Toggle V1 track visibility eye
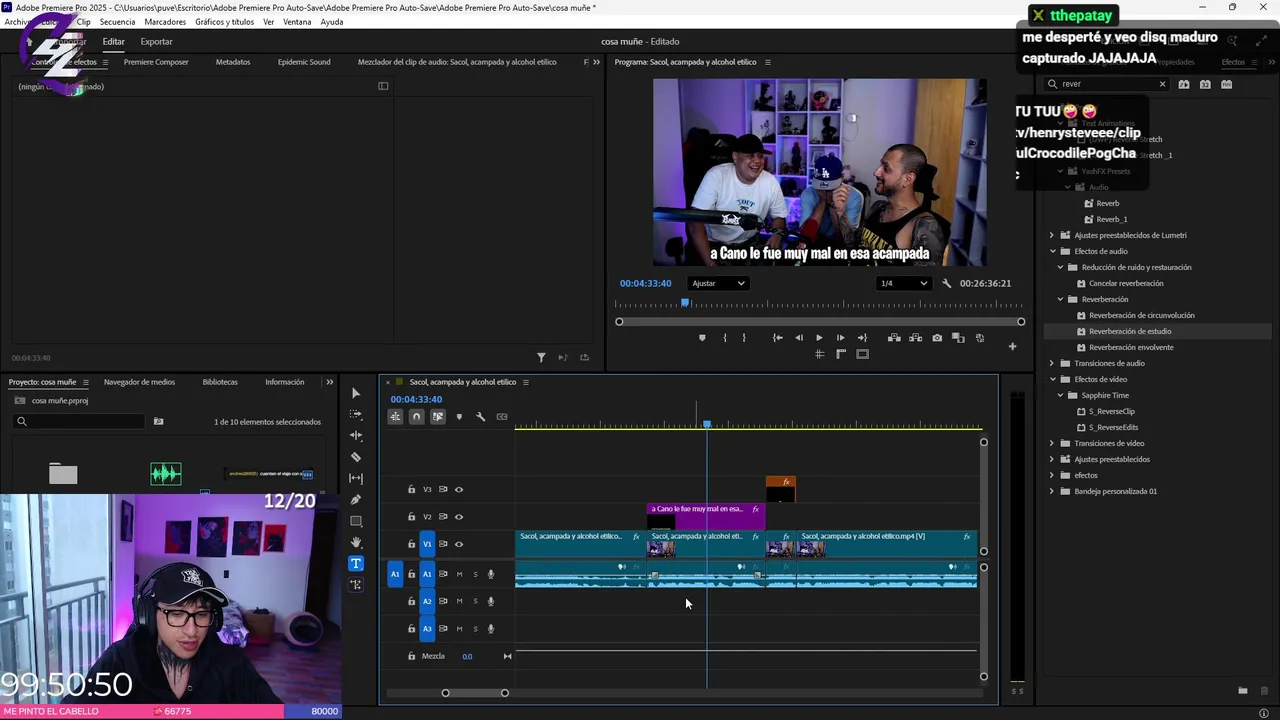This screenshot has width=1280, height=720. (x=459, y=544)
